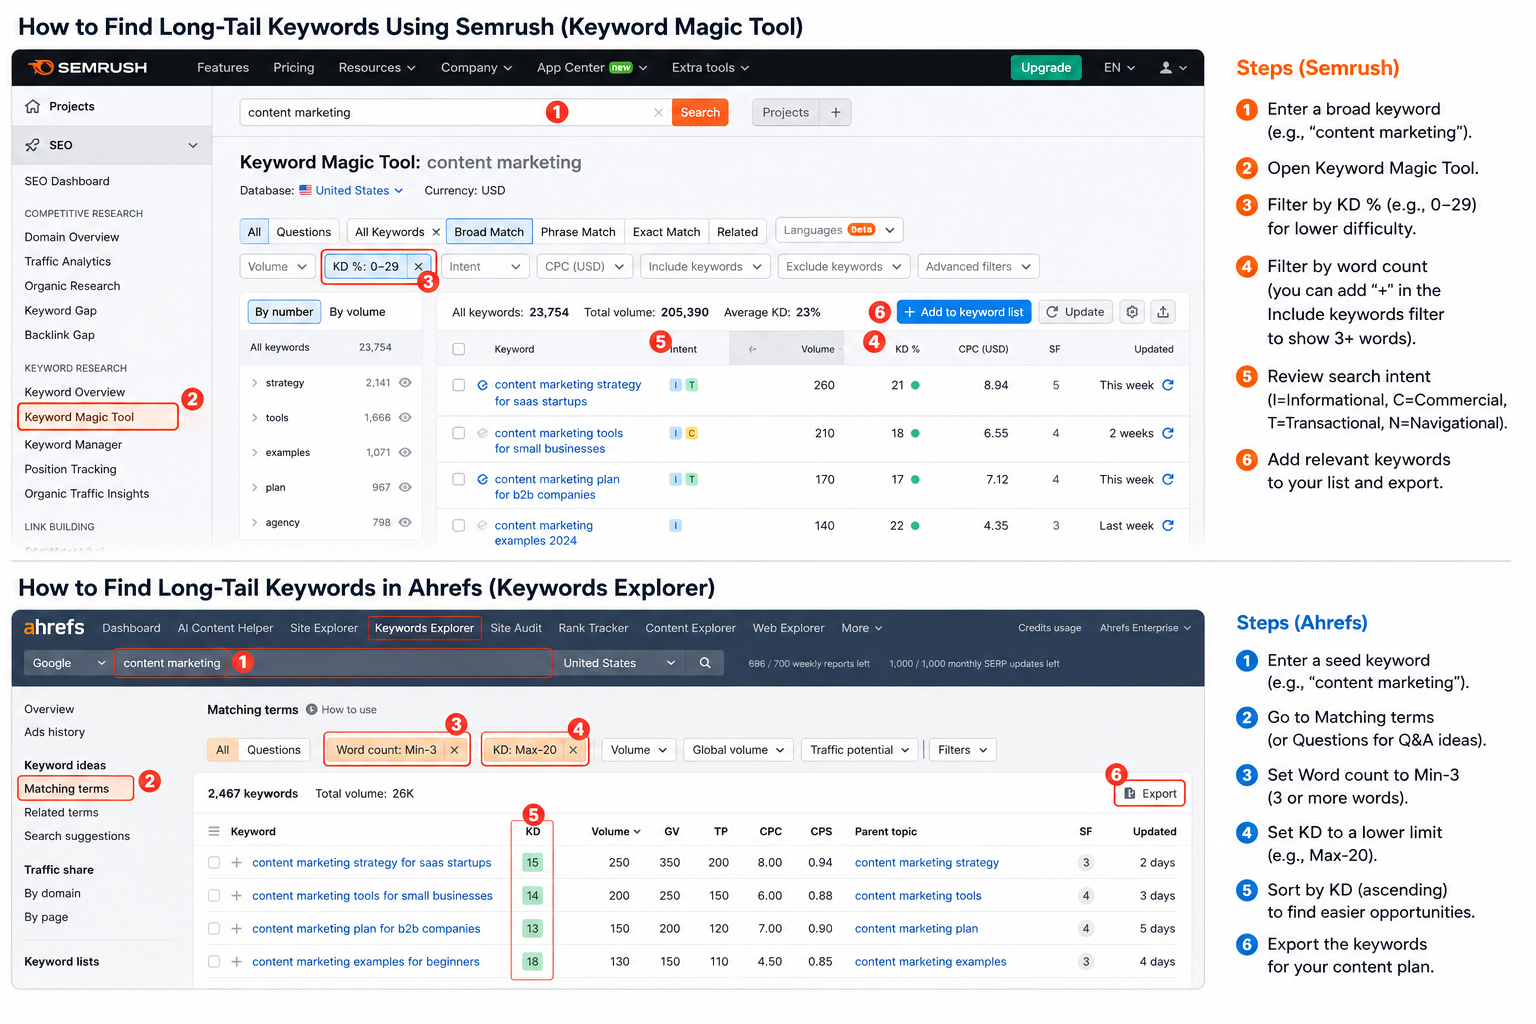Remove the Word count: Min-3 filter
This screenshot has height=1024, width=1536.
click(454, 750)
